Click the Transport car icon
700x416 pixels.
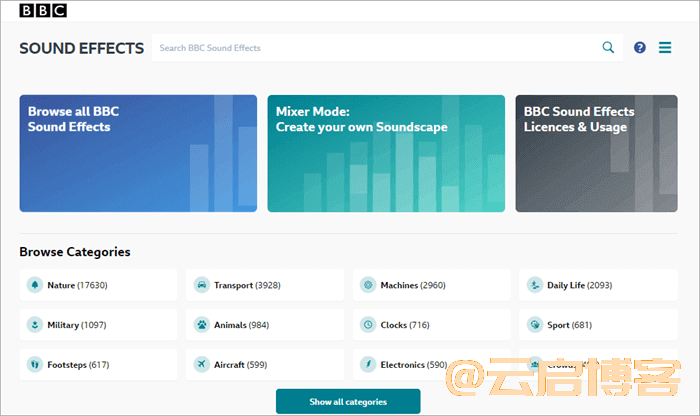[x=202, y=285]
